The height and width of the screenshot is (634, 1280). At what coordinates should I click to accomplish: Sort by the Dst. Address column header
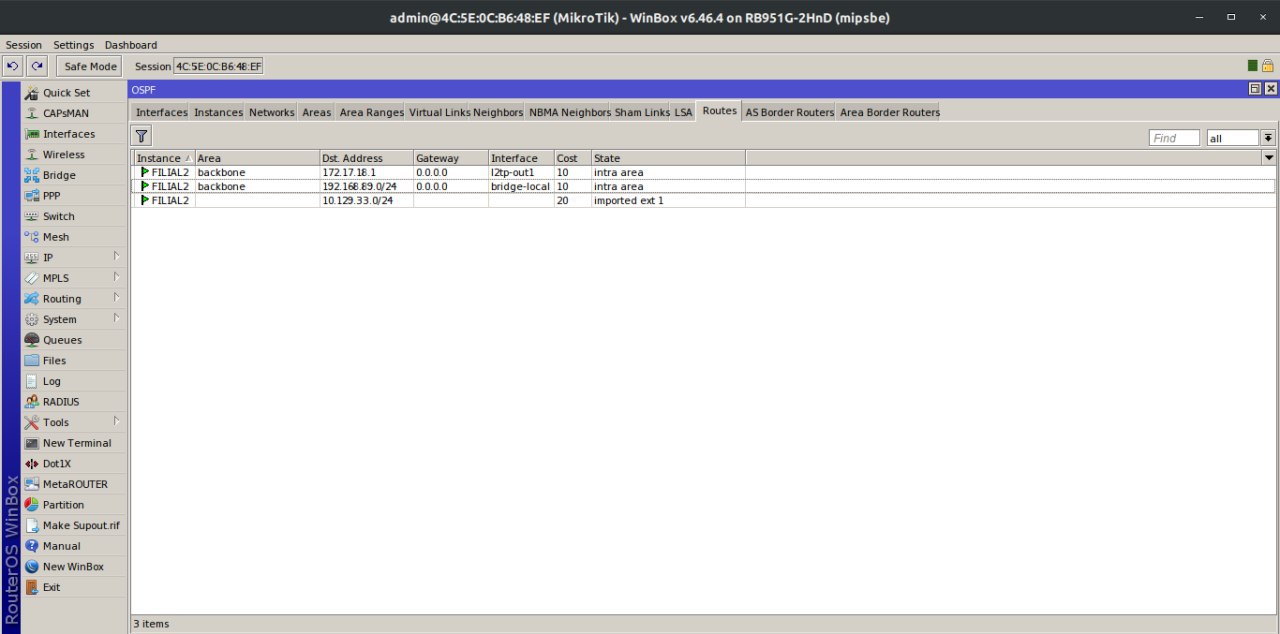click(x=366, y=158)
